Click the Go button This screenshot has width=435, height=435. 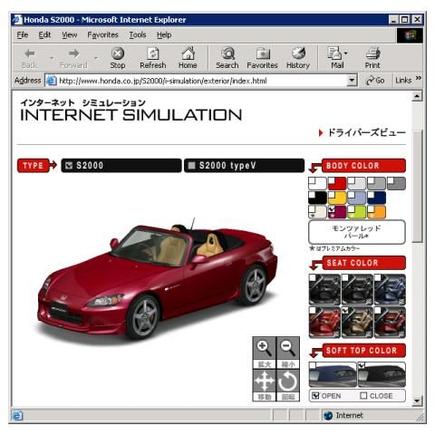[x=375, y=80]
